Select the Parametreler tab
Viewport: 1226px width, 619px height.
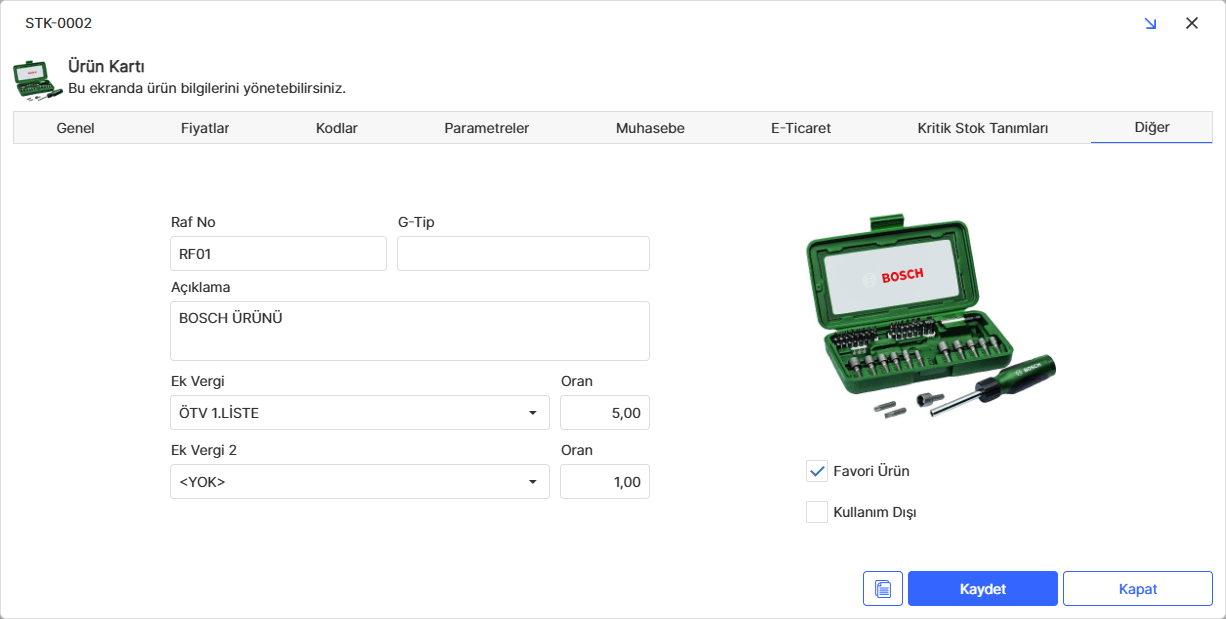(487, 128)
